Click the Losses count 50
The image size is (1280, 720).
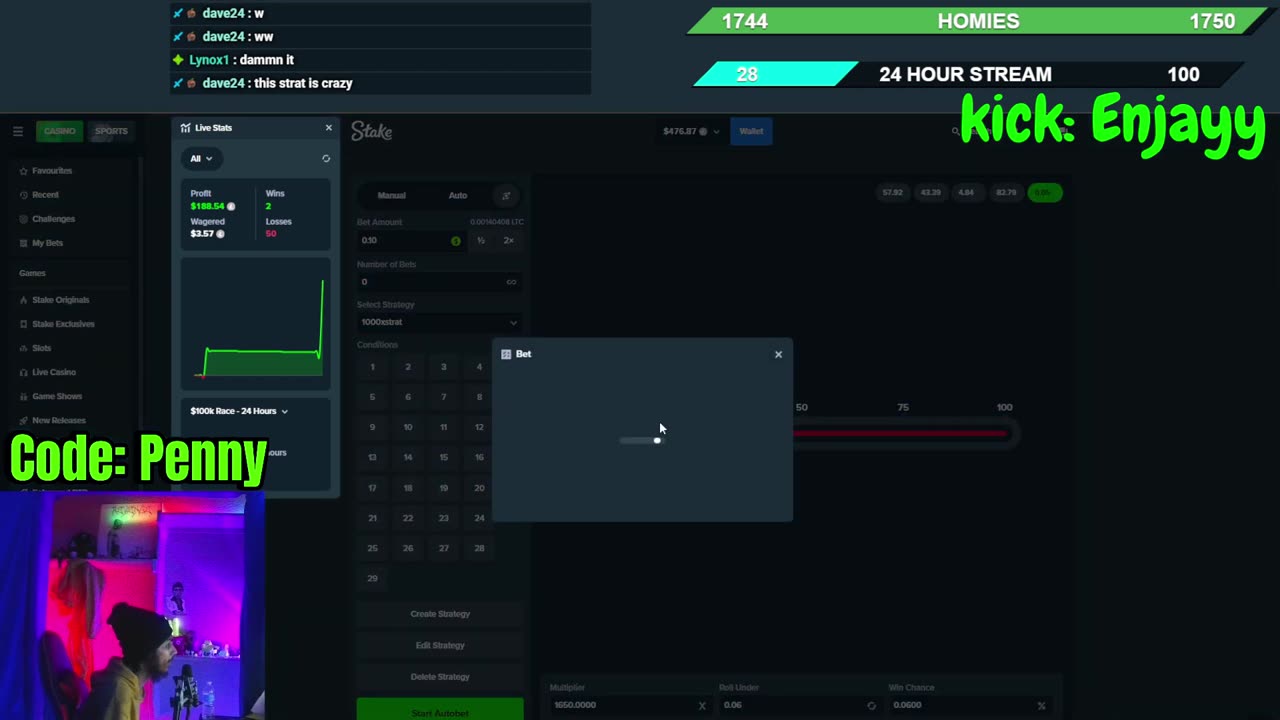(271, 234)
